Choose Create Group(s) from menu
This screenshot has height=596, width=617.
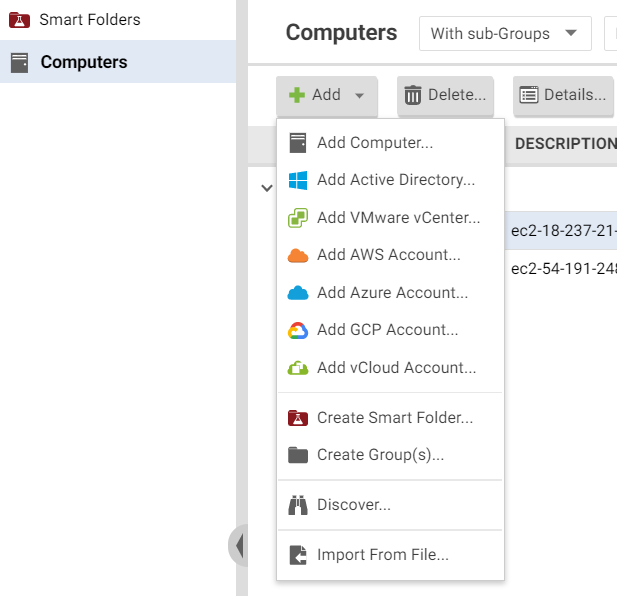click(380, 455)
